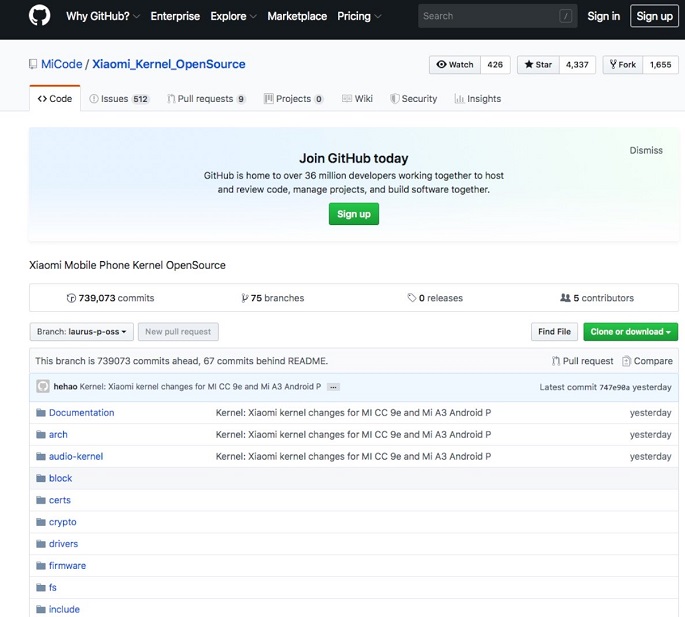Expand the Clone or download dropdown
This screenshot has height=617, width=685.
point(630,332)
